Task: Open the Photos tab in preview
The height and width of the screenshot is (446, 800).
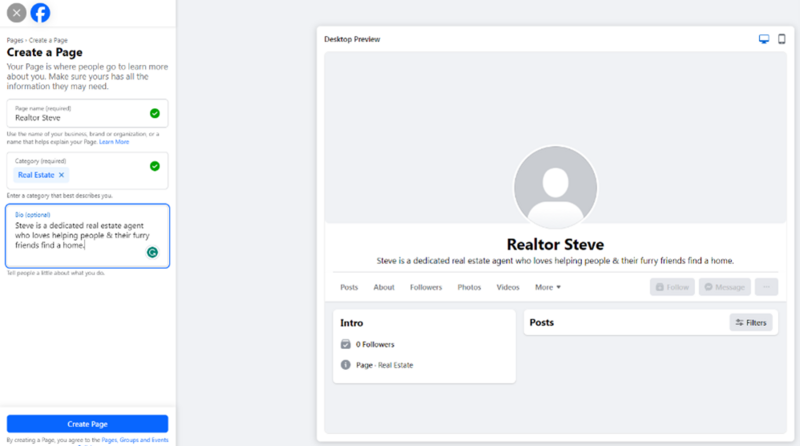Action: [469, 287]
